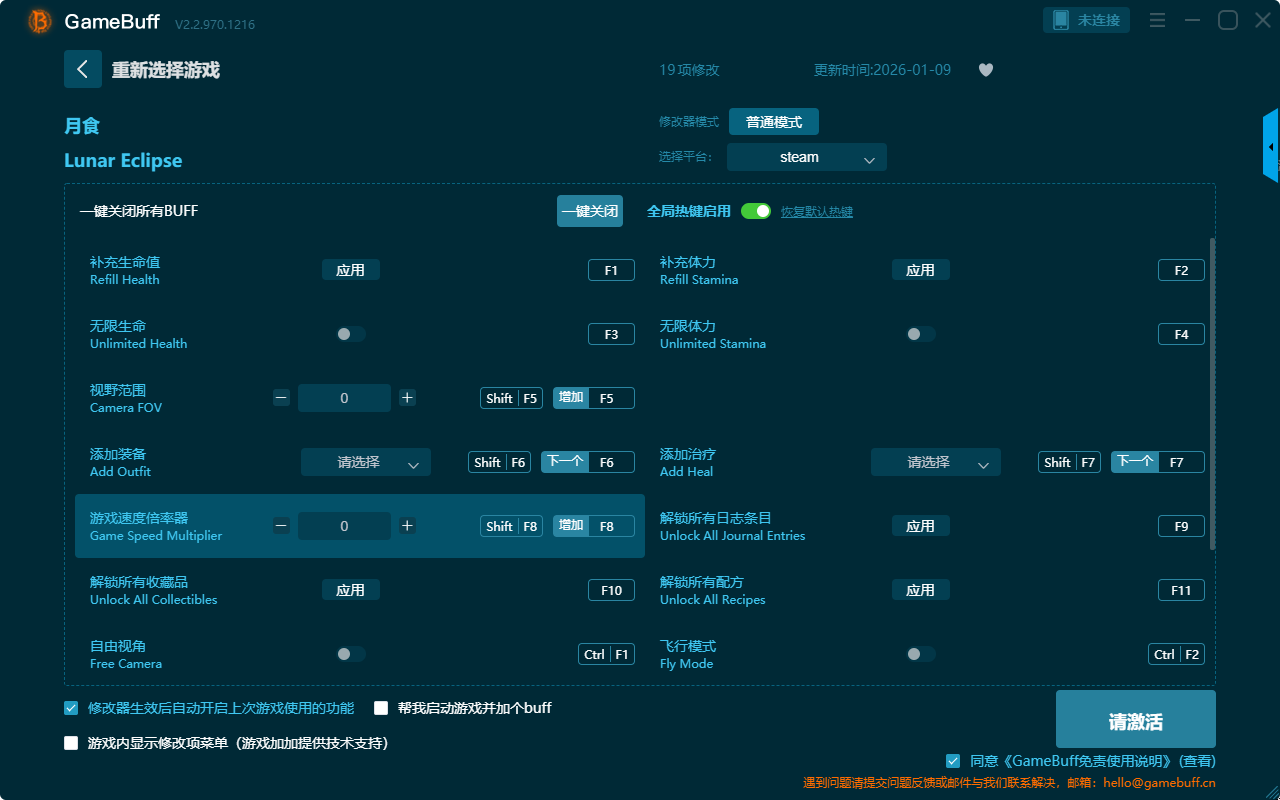Expand the blue side panel arrow
The height and width of the screenshot is (800, 1280).
(x=1271, y=146)
